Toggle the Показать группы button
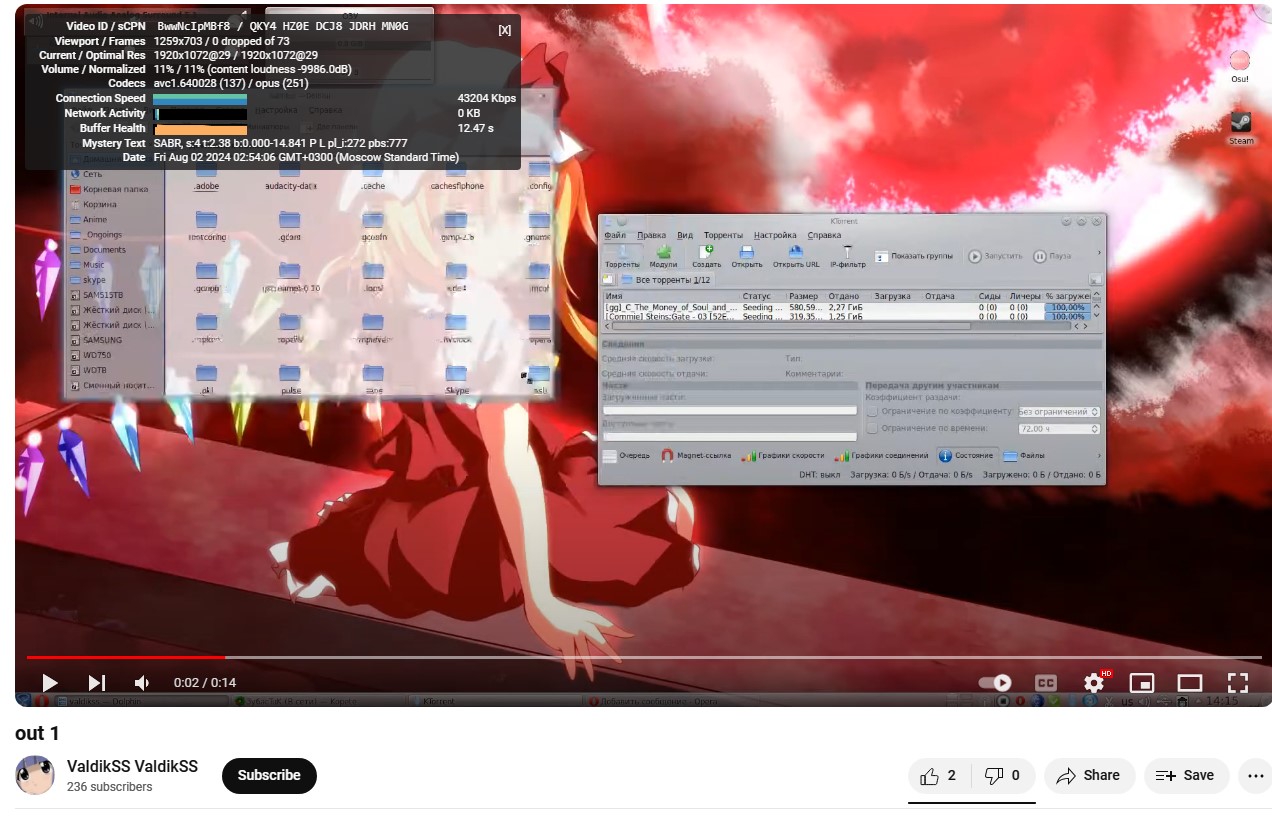The width and height of the screenshot is (1272, 817). [x=914, y=257]
